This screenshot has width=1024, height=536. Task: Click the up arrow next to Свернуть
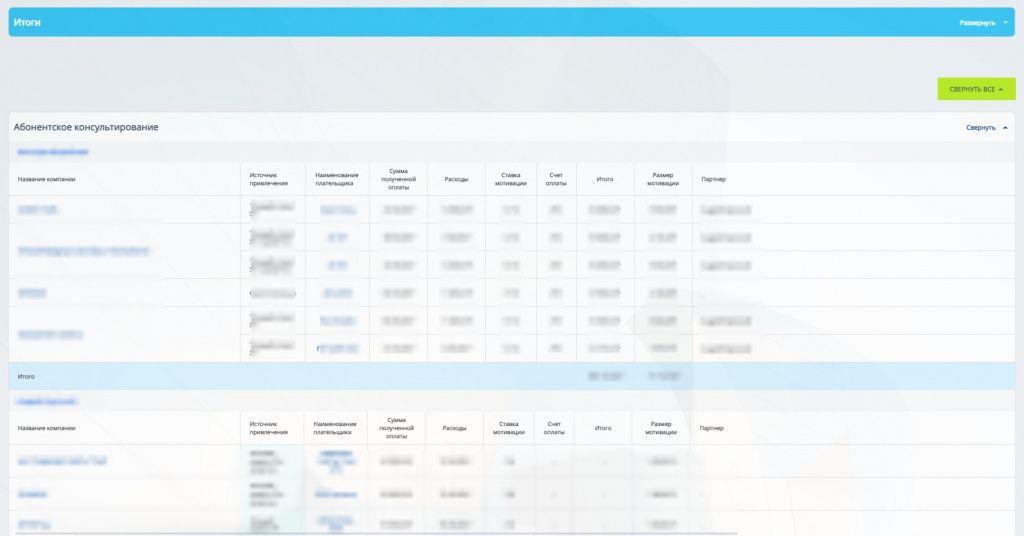click(1005, 128)
